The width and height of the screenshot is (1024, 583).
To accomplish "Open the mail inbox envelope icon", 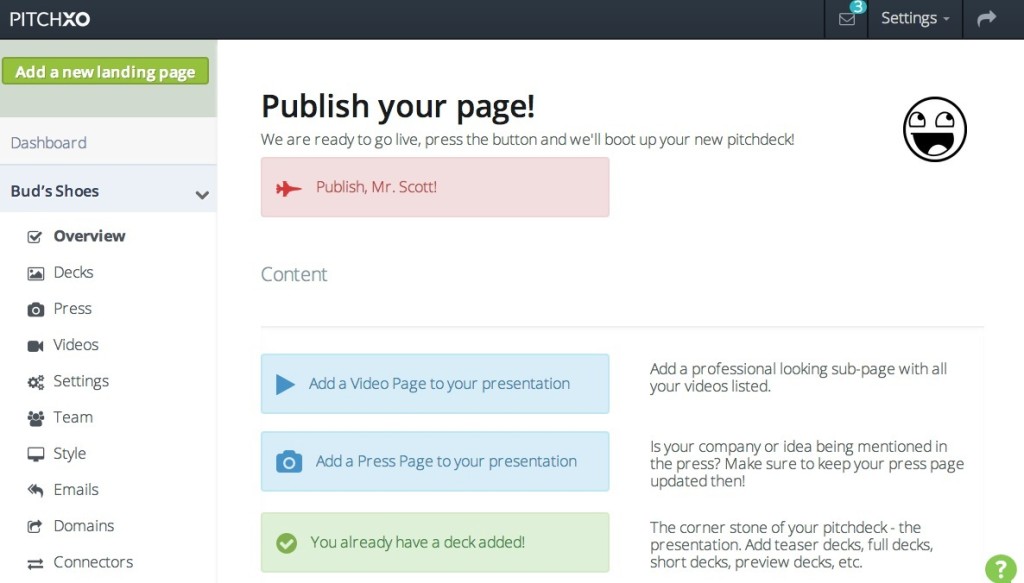I will (846, 19).
